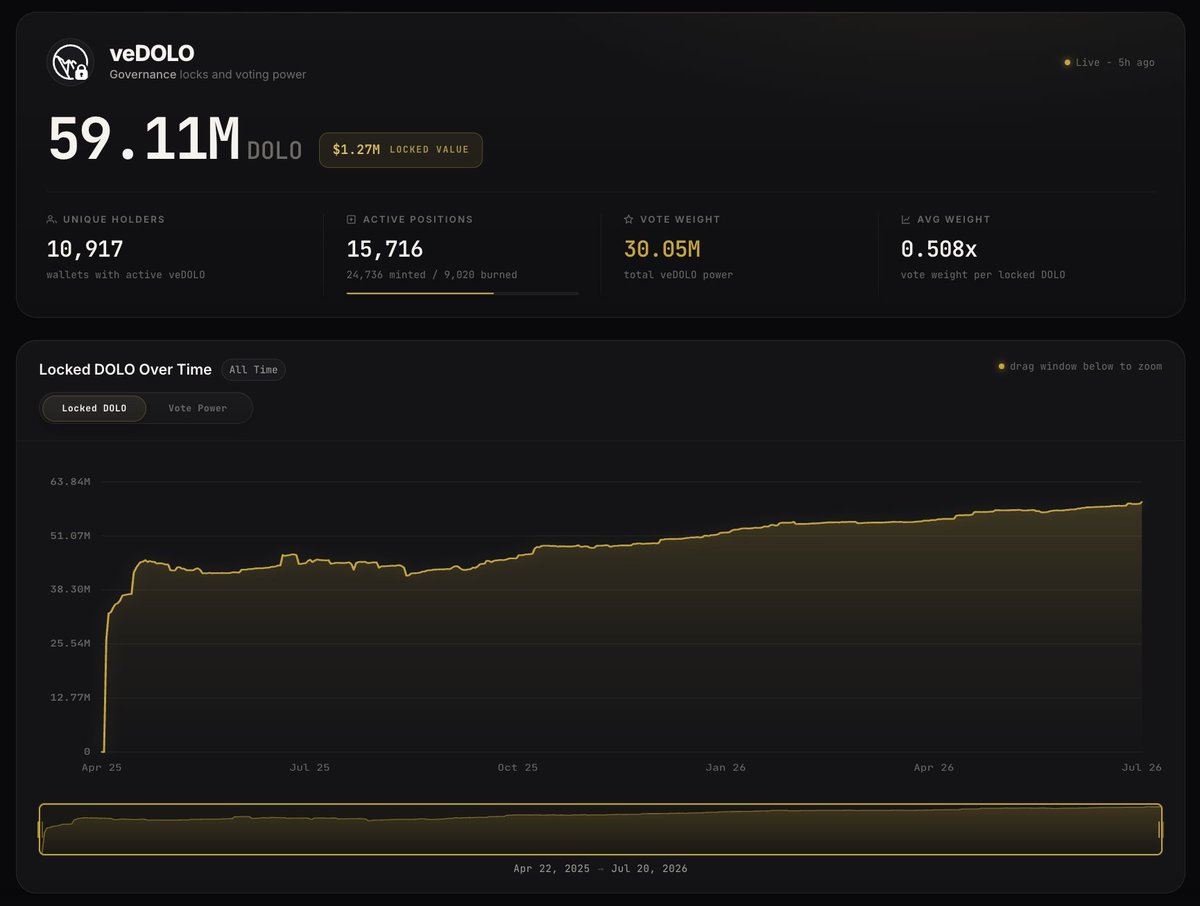Click the main Locked DOLO area chart
This screenshot has width=1200, height=906.
tap(621, 616)
